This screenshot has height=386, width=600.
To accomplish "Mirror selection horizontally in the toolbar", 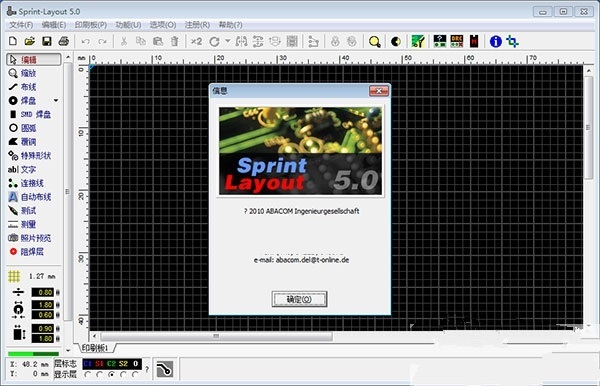I will click(x=241, y=41).
